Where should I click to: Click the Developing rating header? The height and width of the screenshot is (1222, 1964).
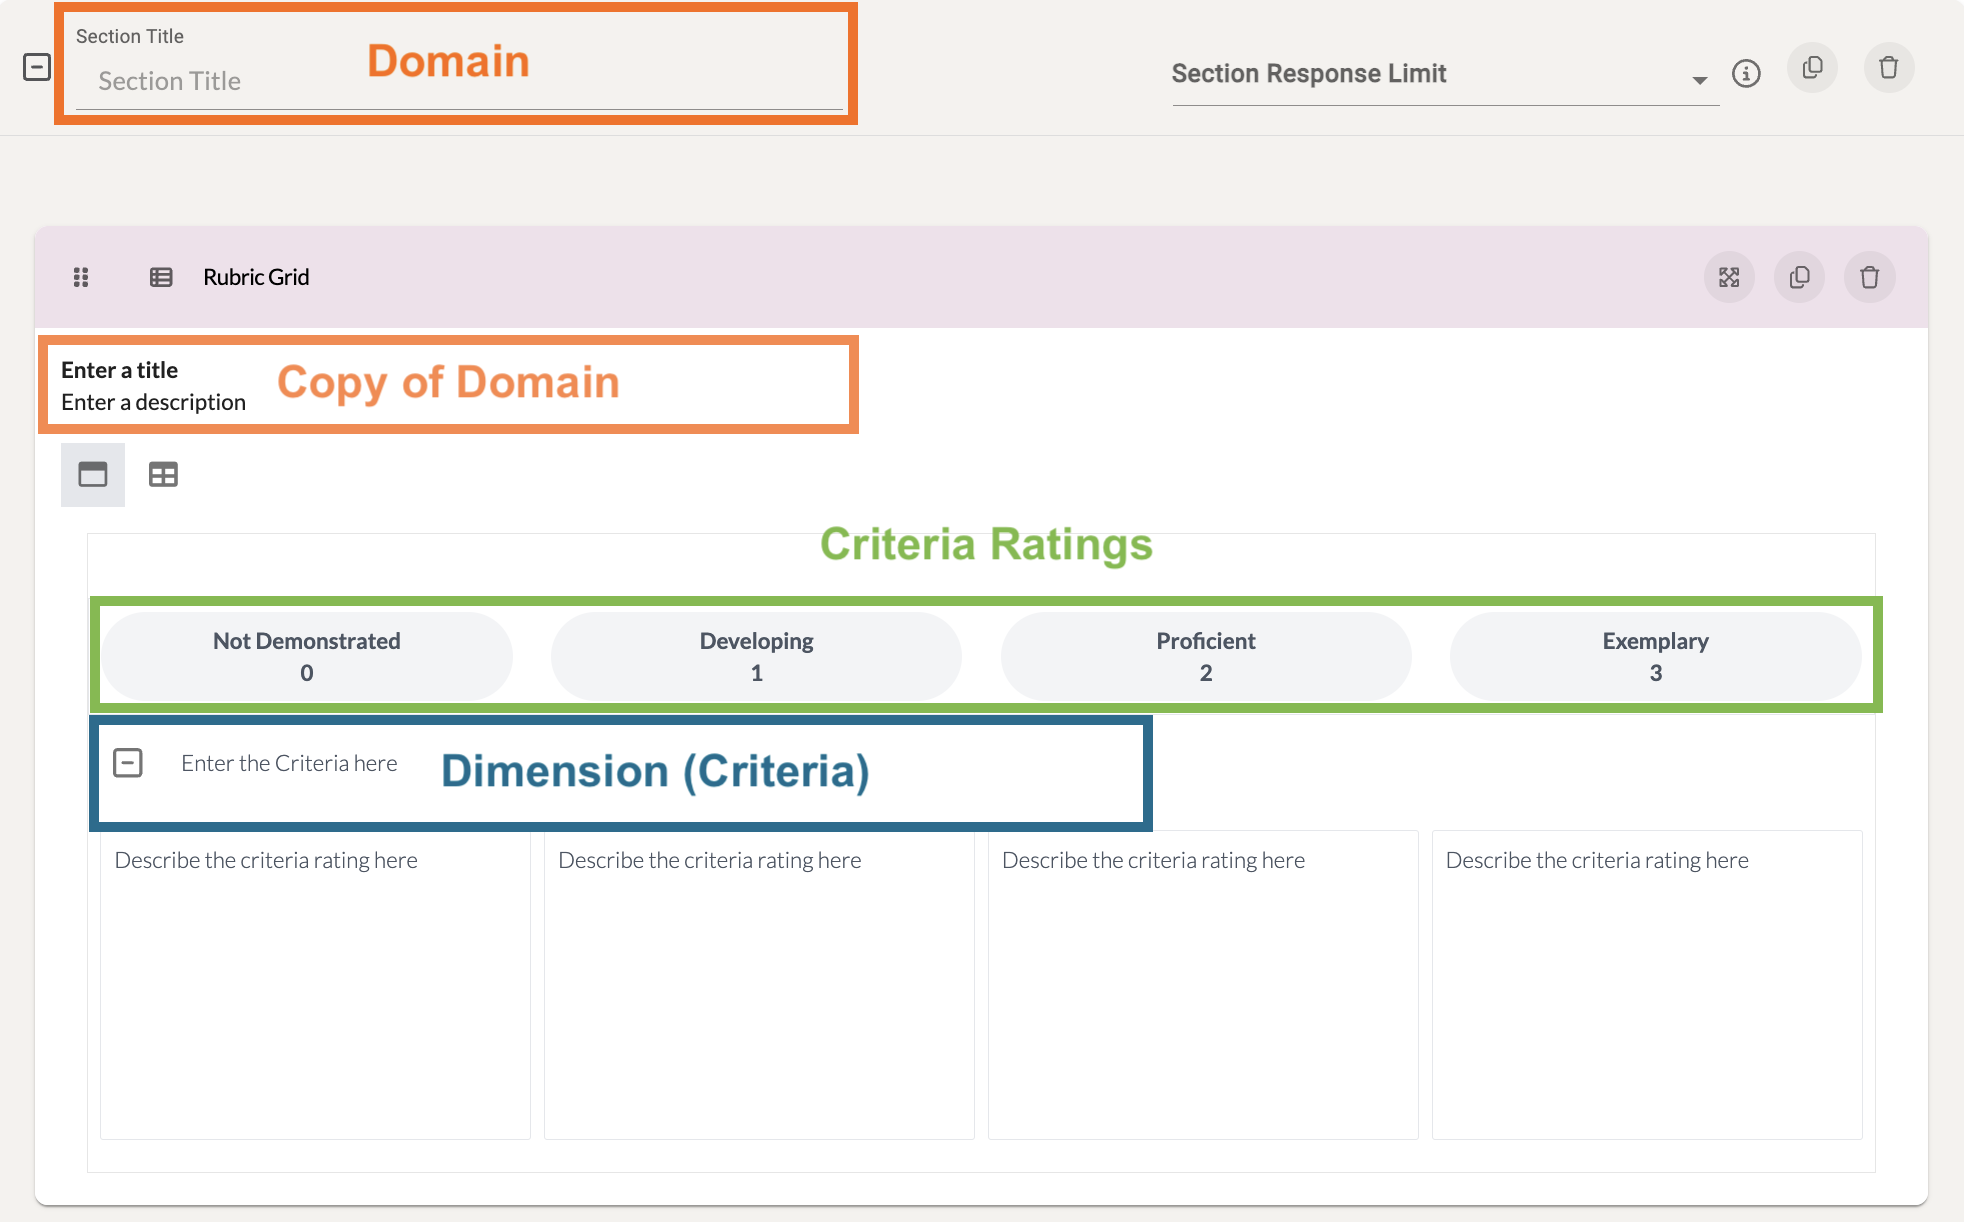coord(756,656)
